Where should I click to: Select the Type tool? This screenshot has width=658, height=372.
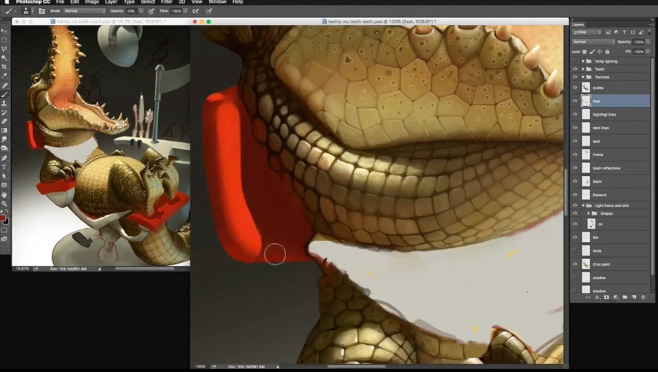click(5, 166)
